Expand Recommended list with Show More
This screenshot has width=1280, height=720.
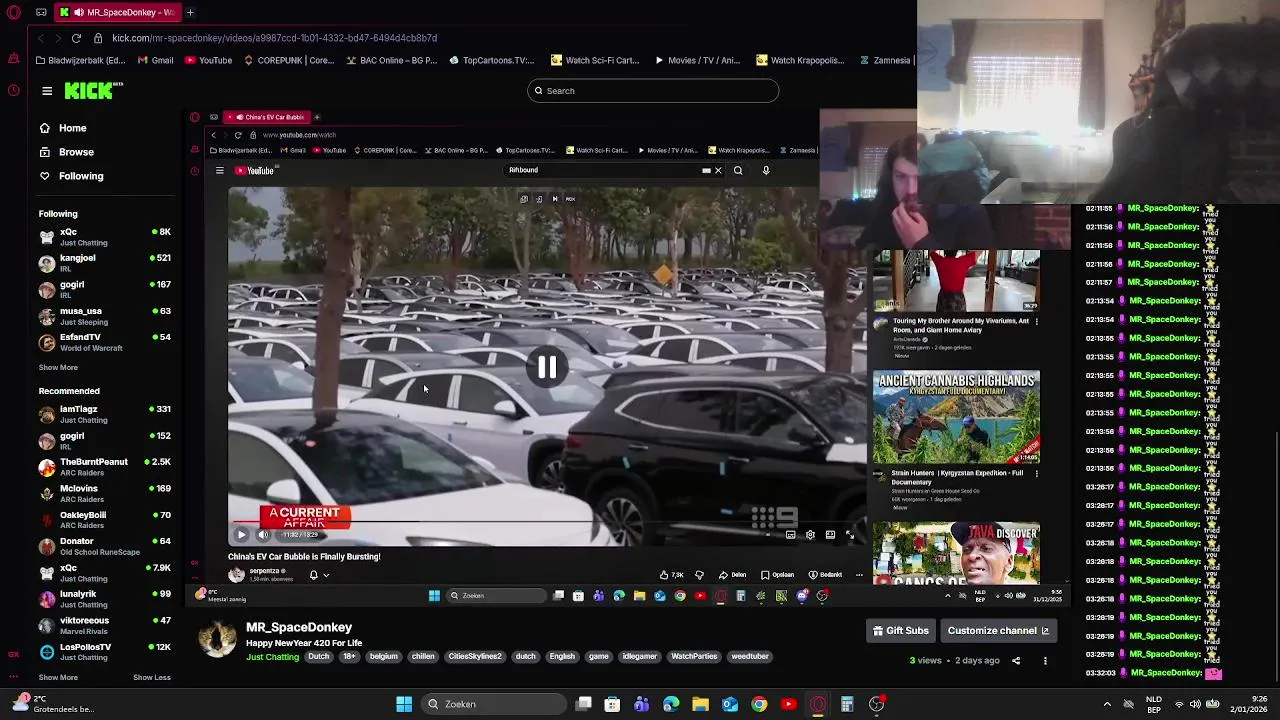click(58, 677)
